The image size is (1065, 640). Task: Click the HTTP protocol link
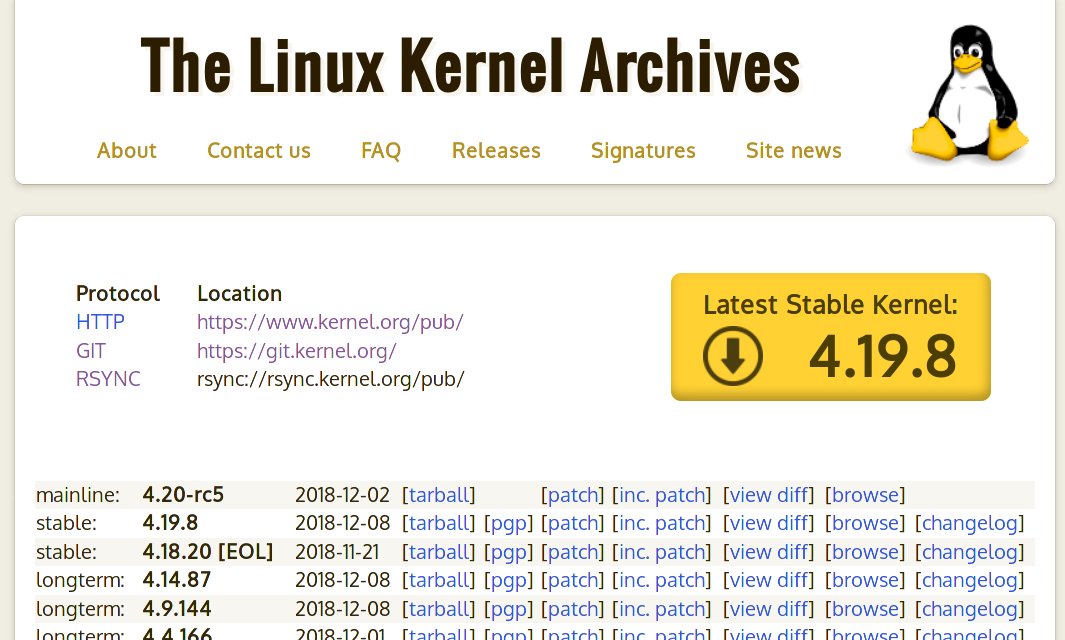[101, 321]
